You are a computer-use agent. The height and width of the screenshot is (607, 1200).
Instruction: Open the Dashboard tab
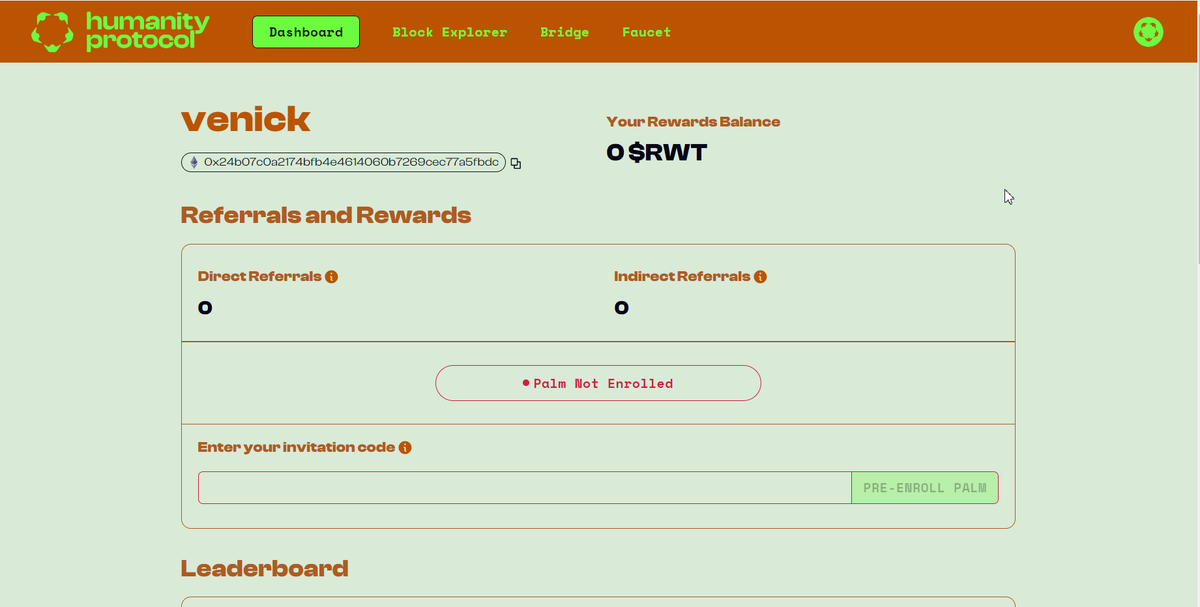pyautogui.click(x=306, y=32)
